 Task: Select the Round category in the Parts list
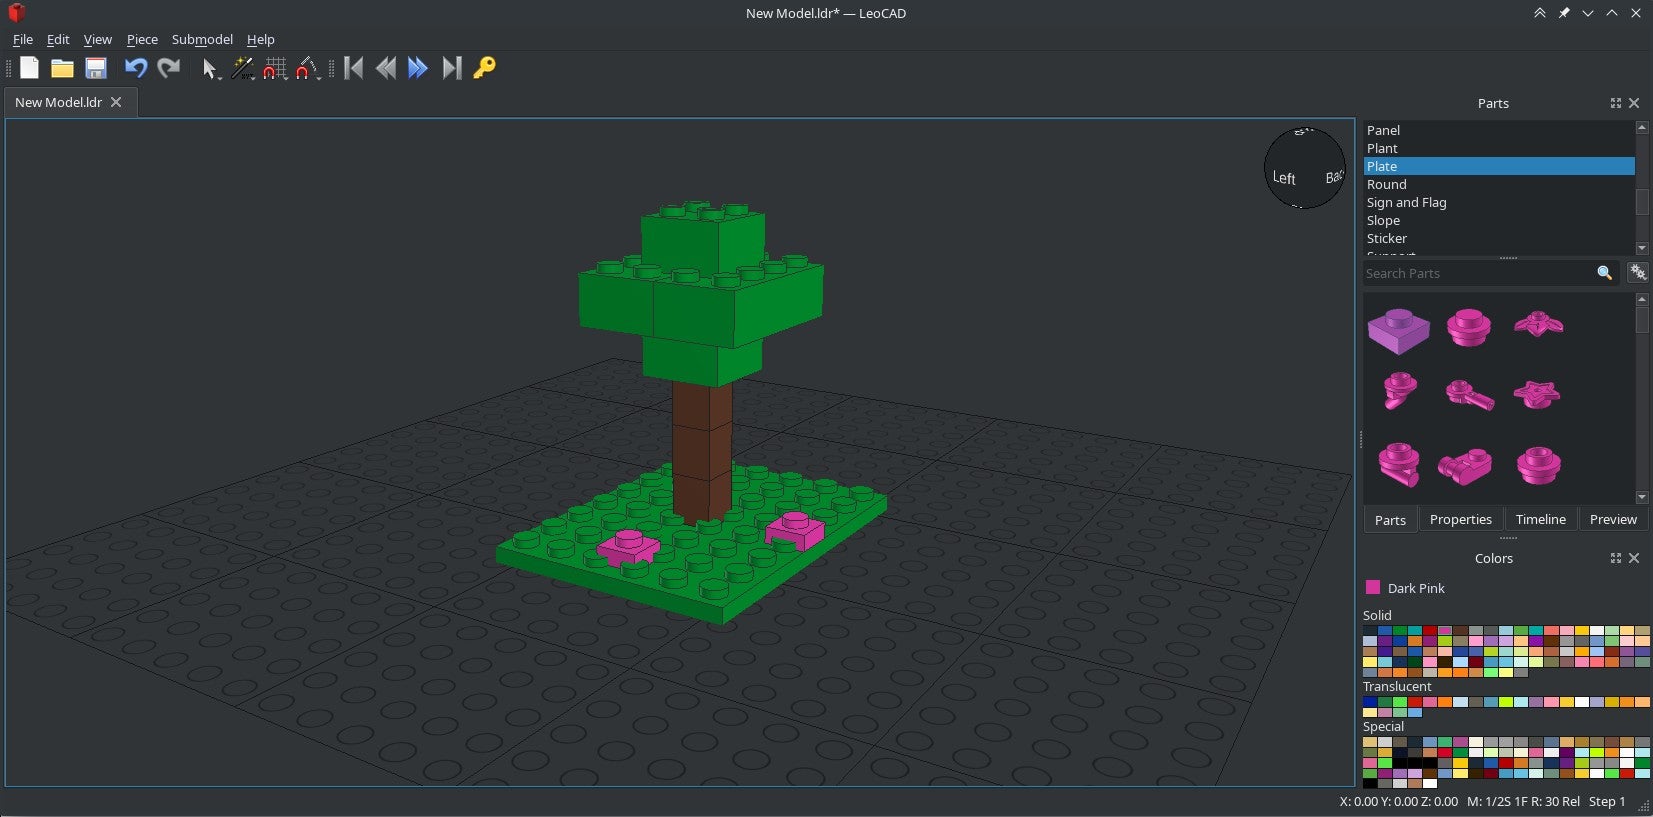click(1386, 184)
